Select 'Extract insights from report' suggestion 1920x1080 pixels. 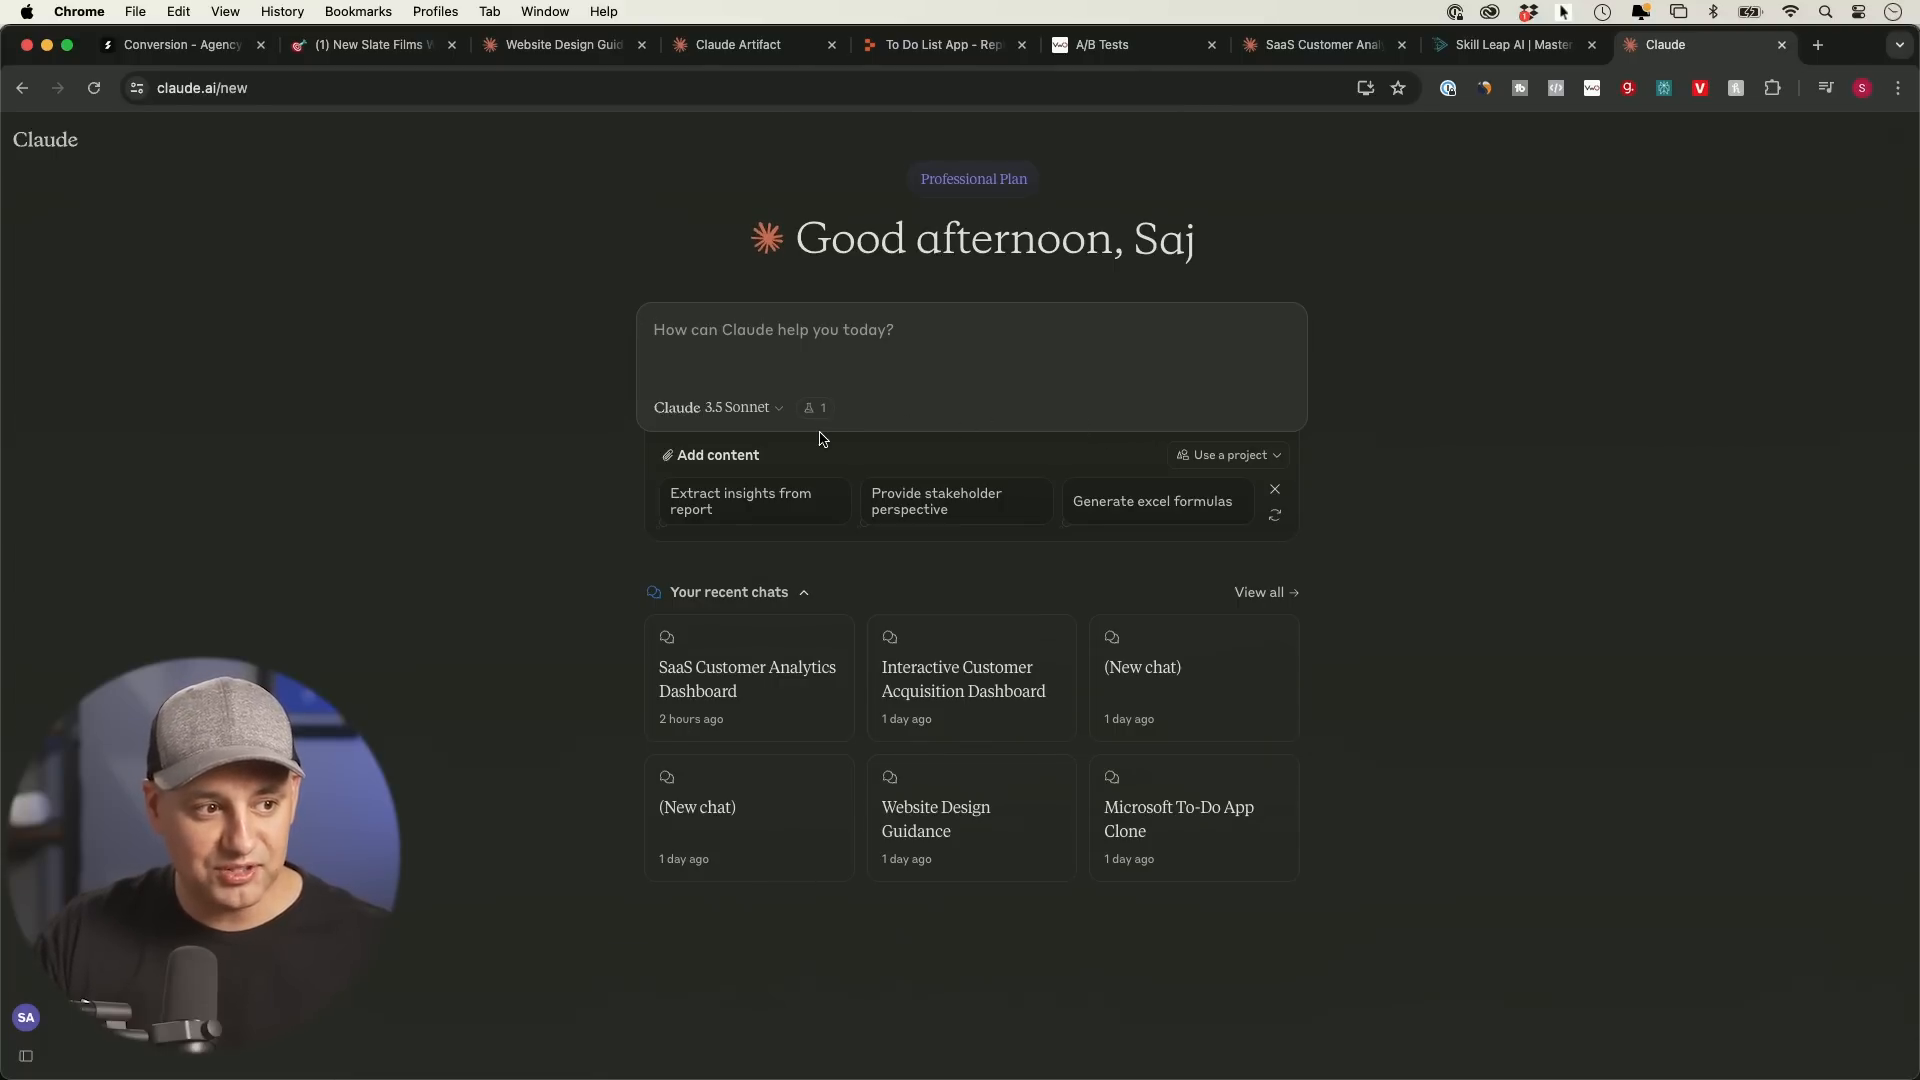coord(753,501)
